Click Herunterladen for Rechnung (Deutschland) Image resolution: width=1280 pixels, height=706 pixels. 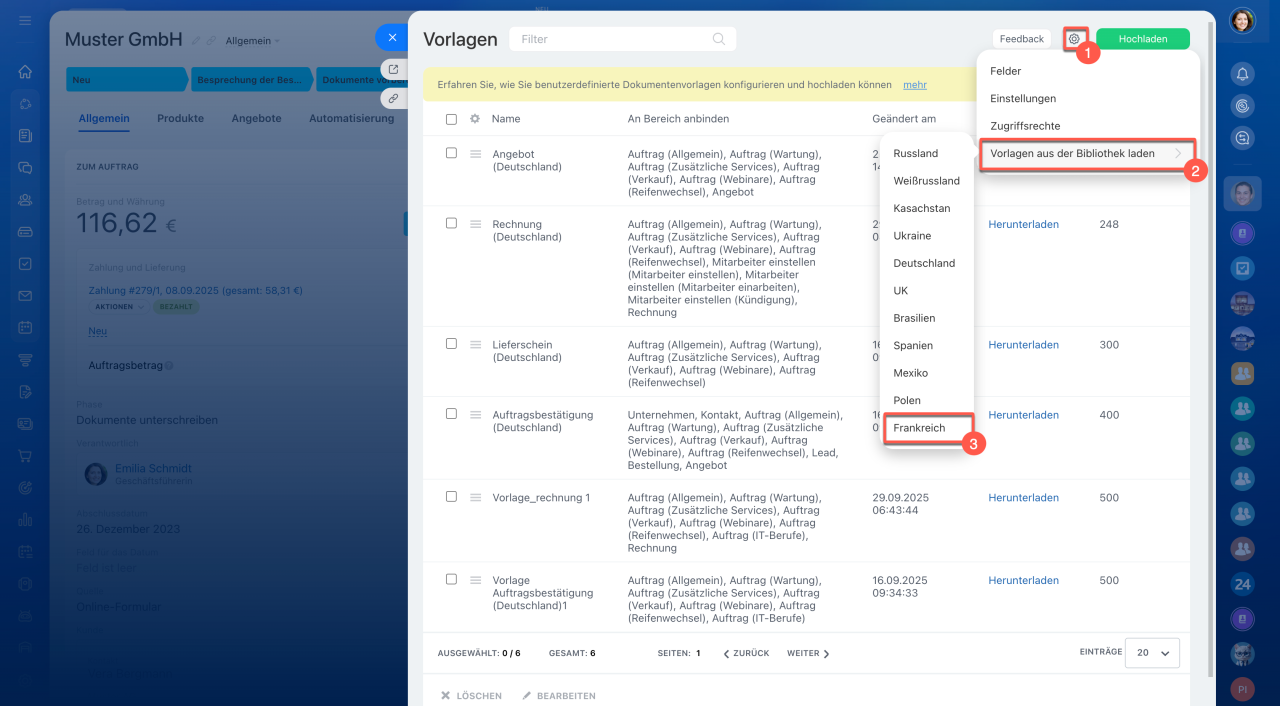click(1023, 224)
